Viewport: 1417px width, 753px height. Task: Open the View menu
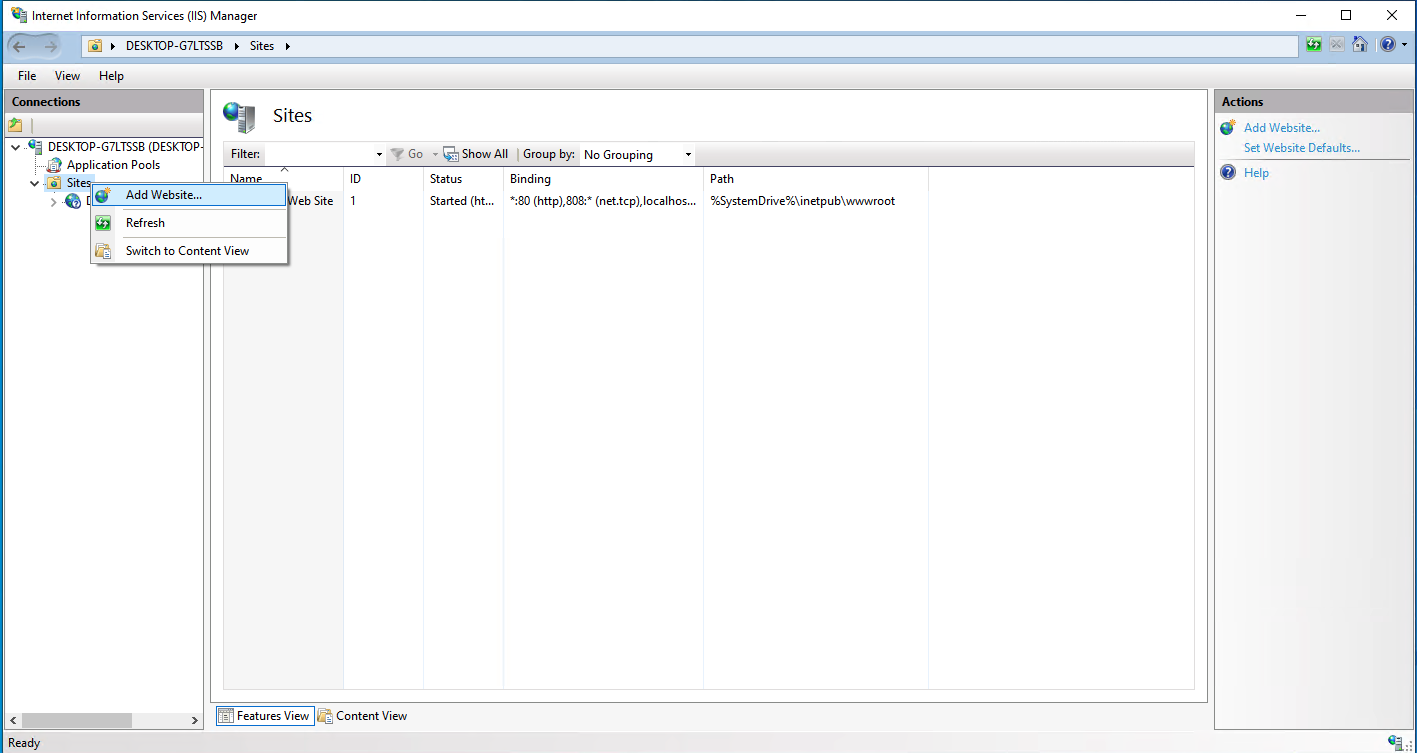coord(67,76)
